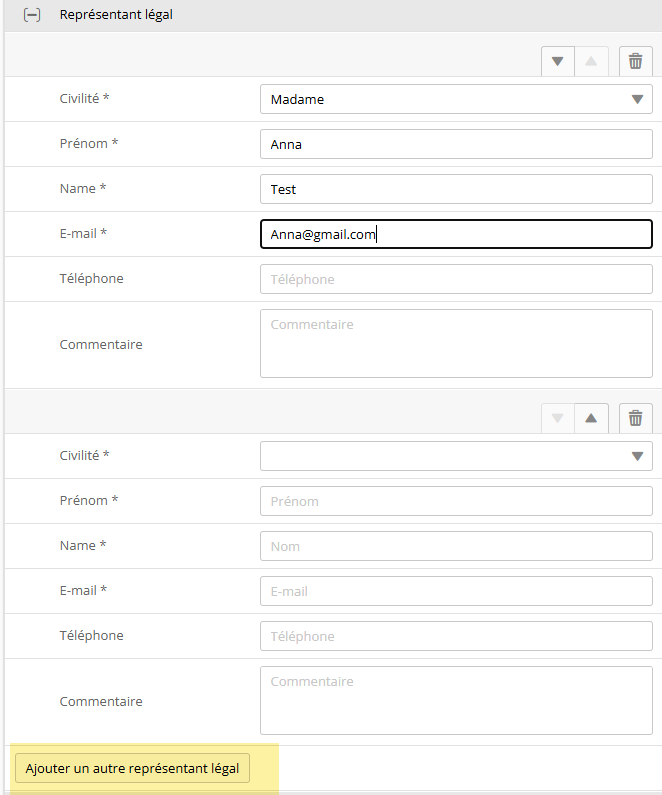Click the first representative's Commentaire textarea
The width and height of the screenshot is (662, 795).
tap(456, 344)
